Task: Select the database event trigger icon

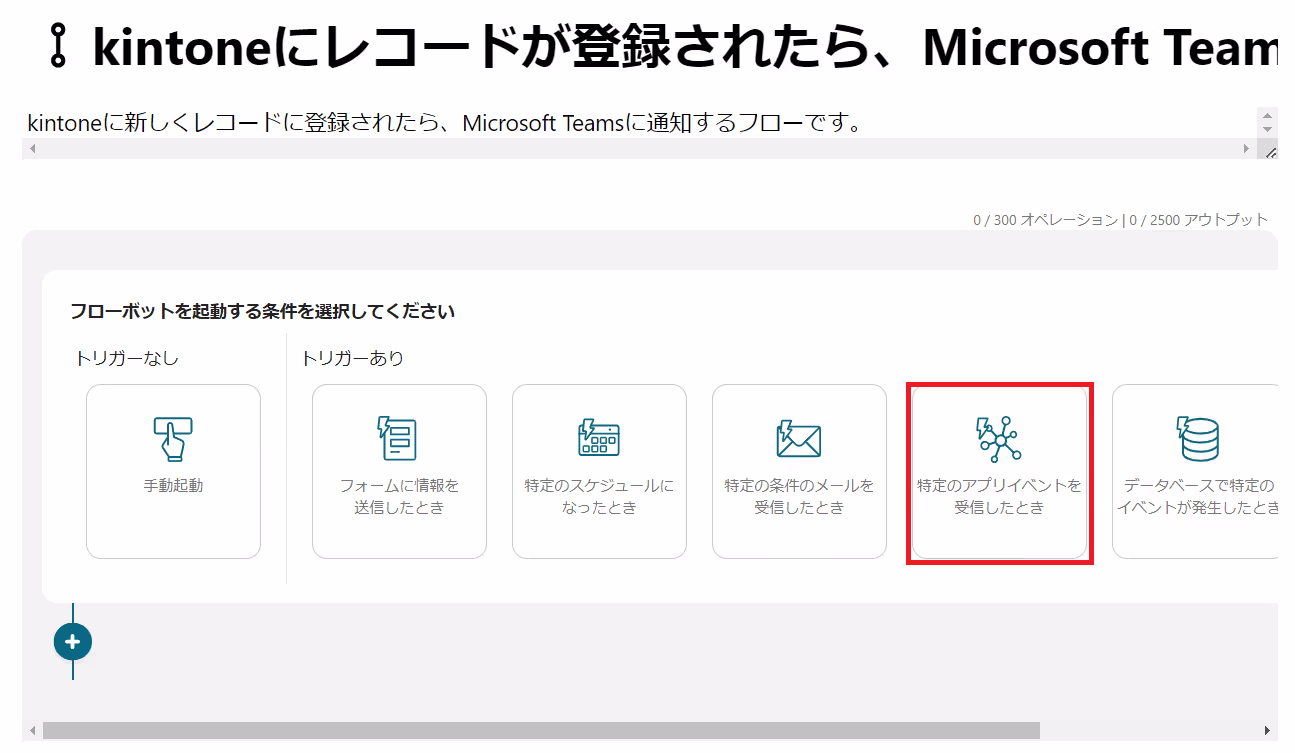Action: coord(1198,438)
